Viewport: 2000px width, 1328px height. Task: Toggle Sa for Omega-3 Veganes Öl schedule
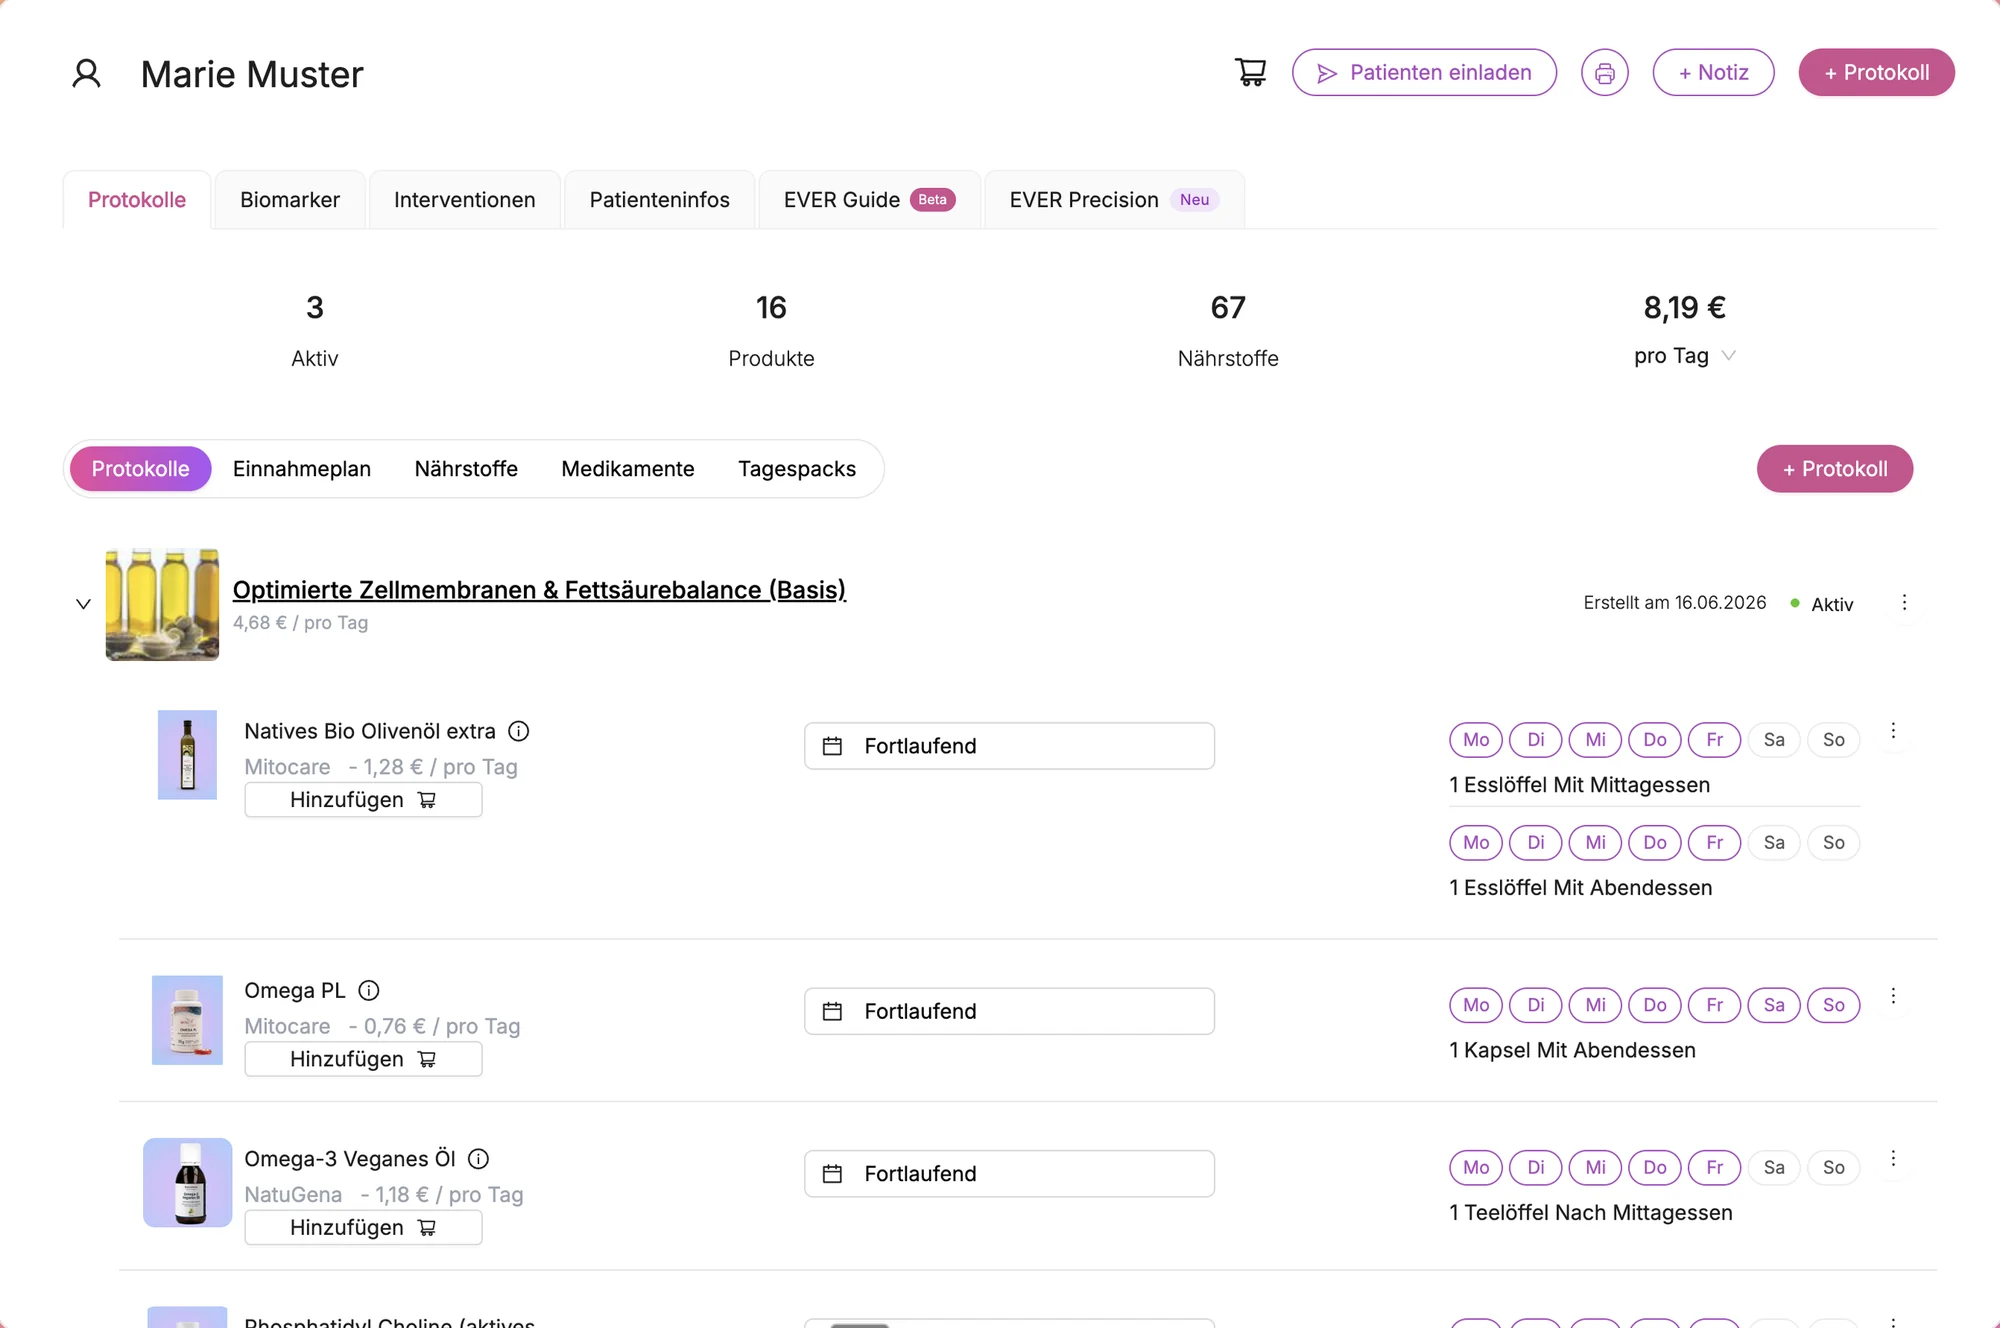pos(1774,1167)
